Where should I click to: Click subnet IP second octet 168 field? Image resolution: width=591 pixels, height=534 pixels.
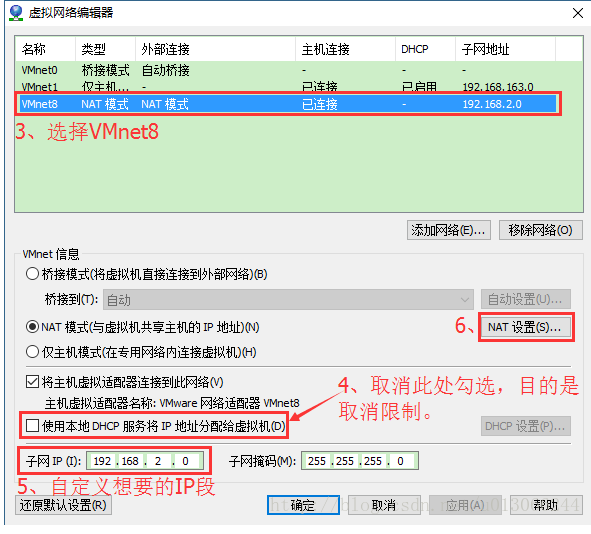130,461
